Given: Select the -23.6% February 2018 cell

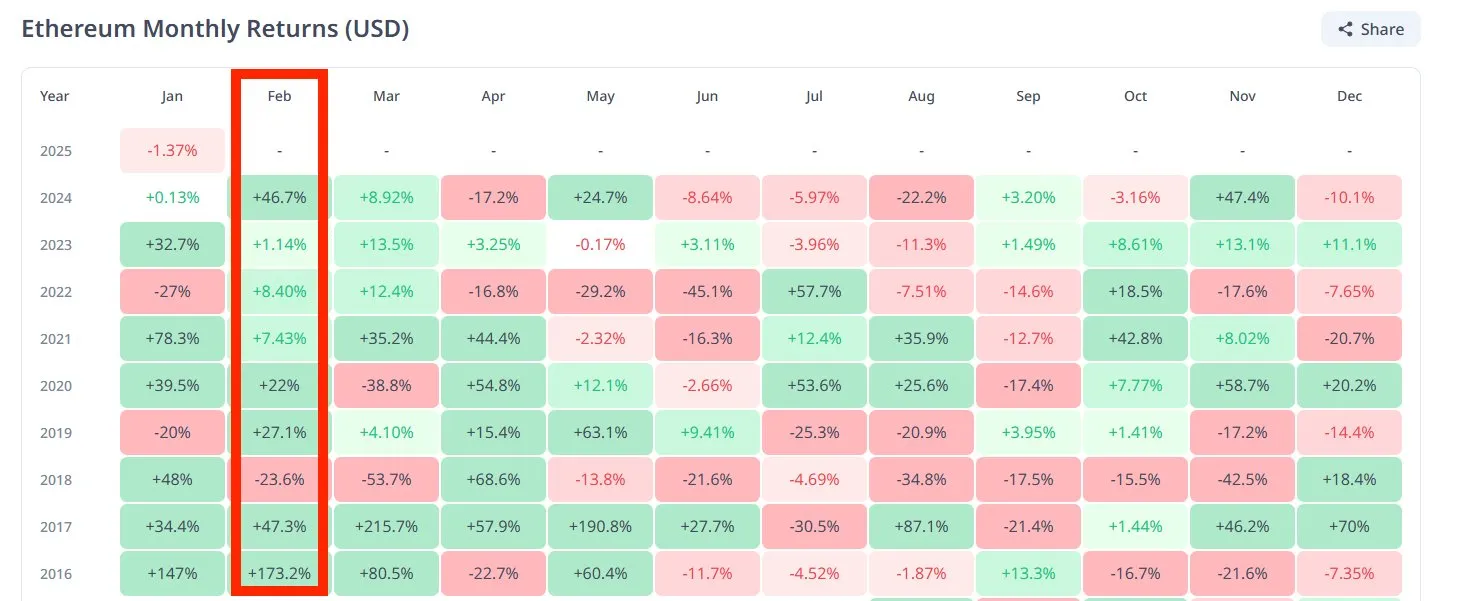Looking at the screenshot, I should pos(278,479).
